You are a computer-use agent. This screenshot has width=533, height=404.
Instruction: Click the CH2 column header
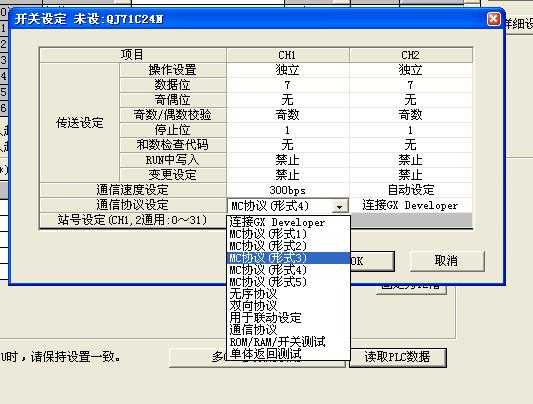click(411, 55)
